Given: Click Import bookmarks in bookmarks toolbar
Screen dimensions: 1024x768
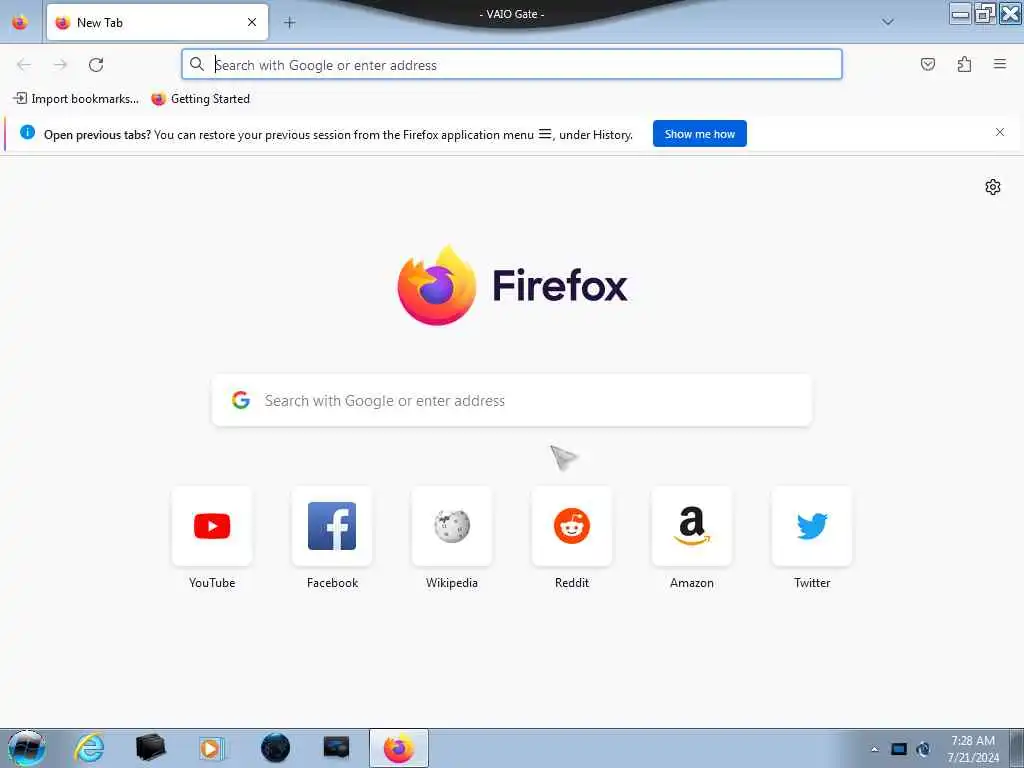Looking at the screenshot, I should 76,99.
